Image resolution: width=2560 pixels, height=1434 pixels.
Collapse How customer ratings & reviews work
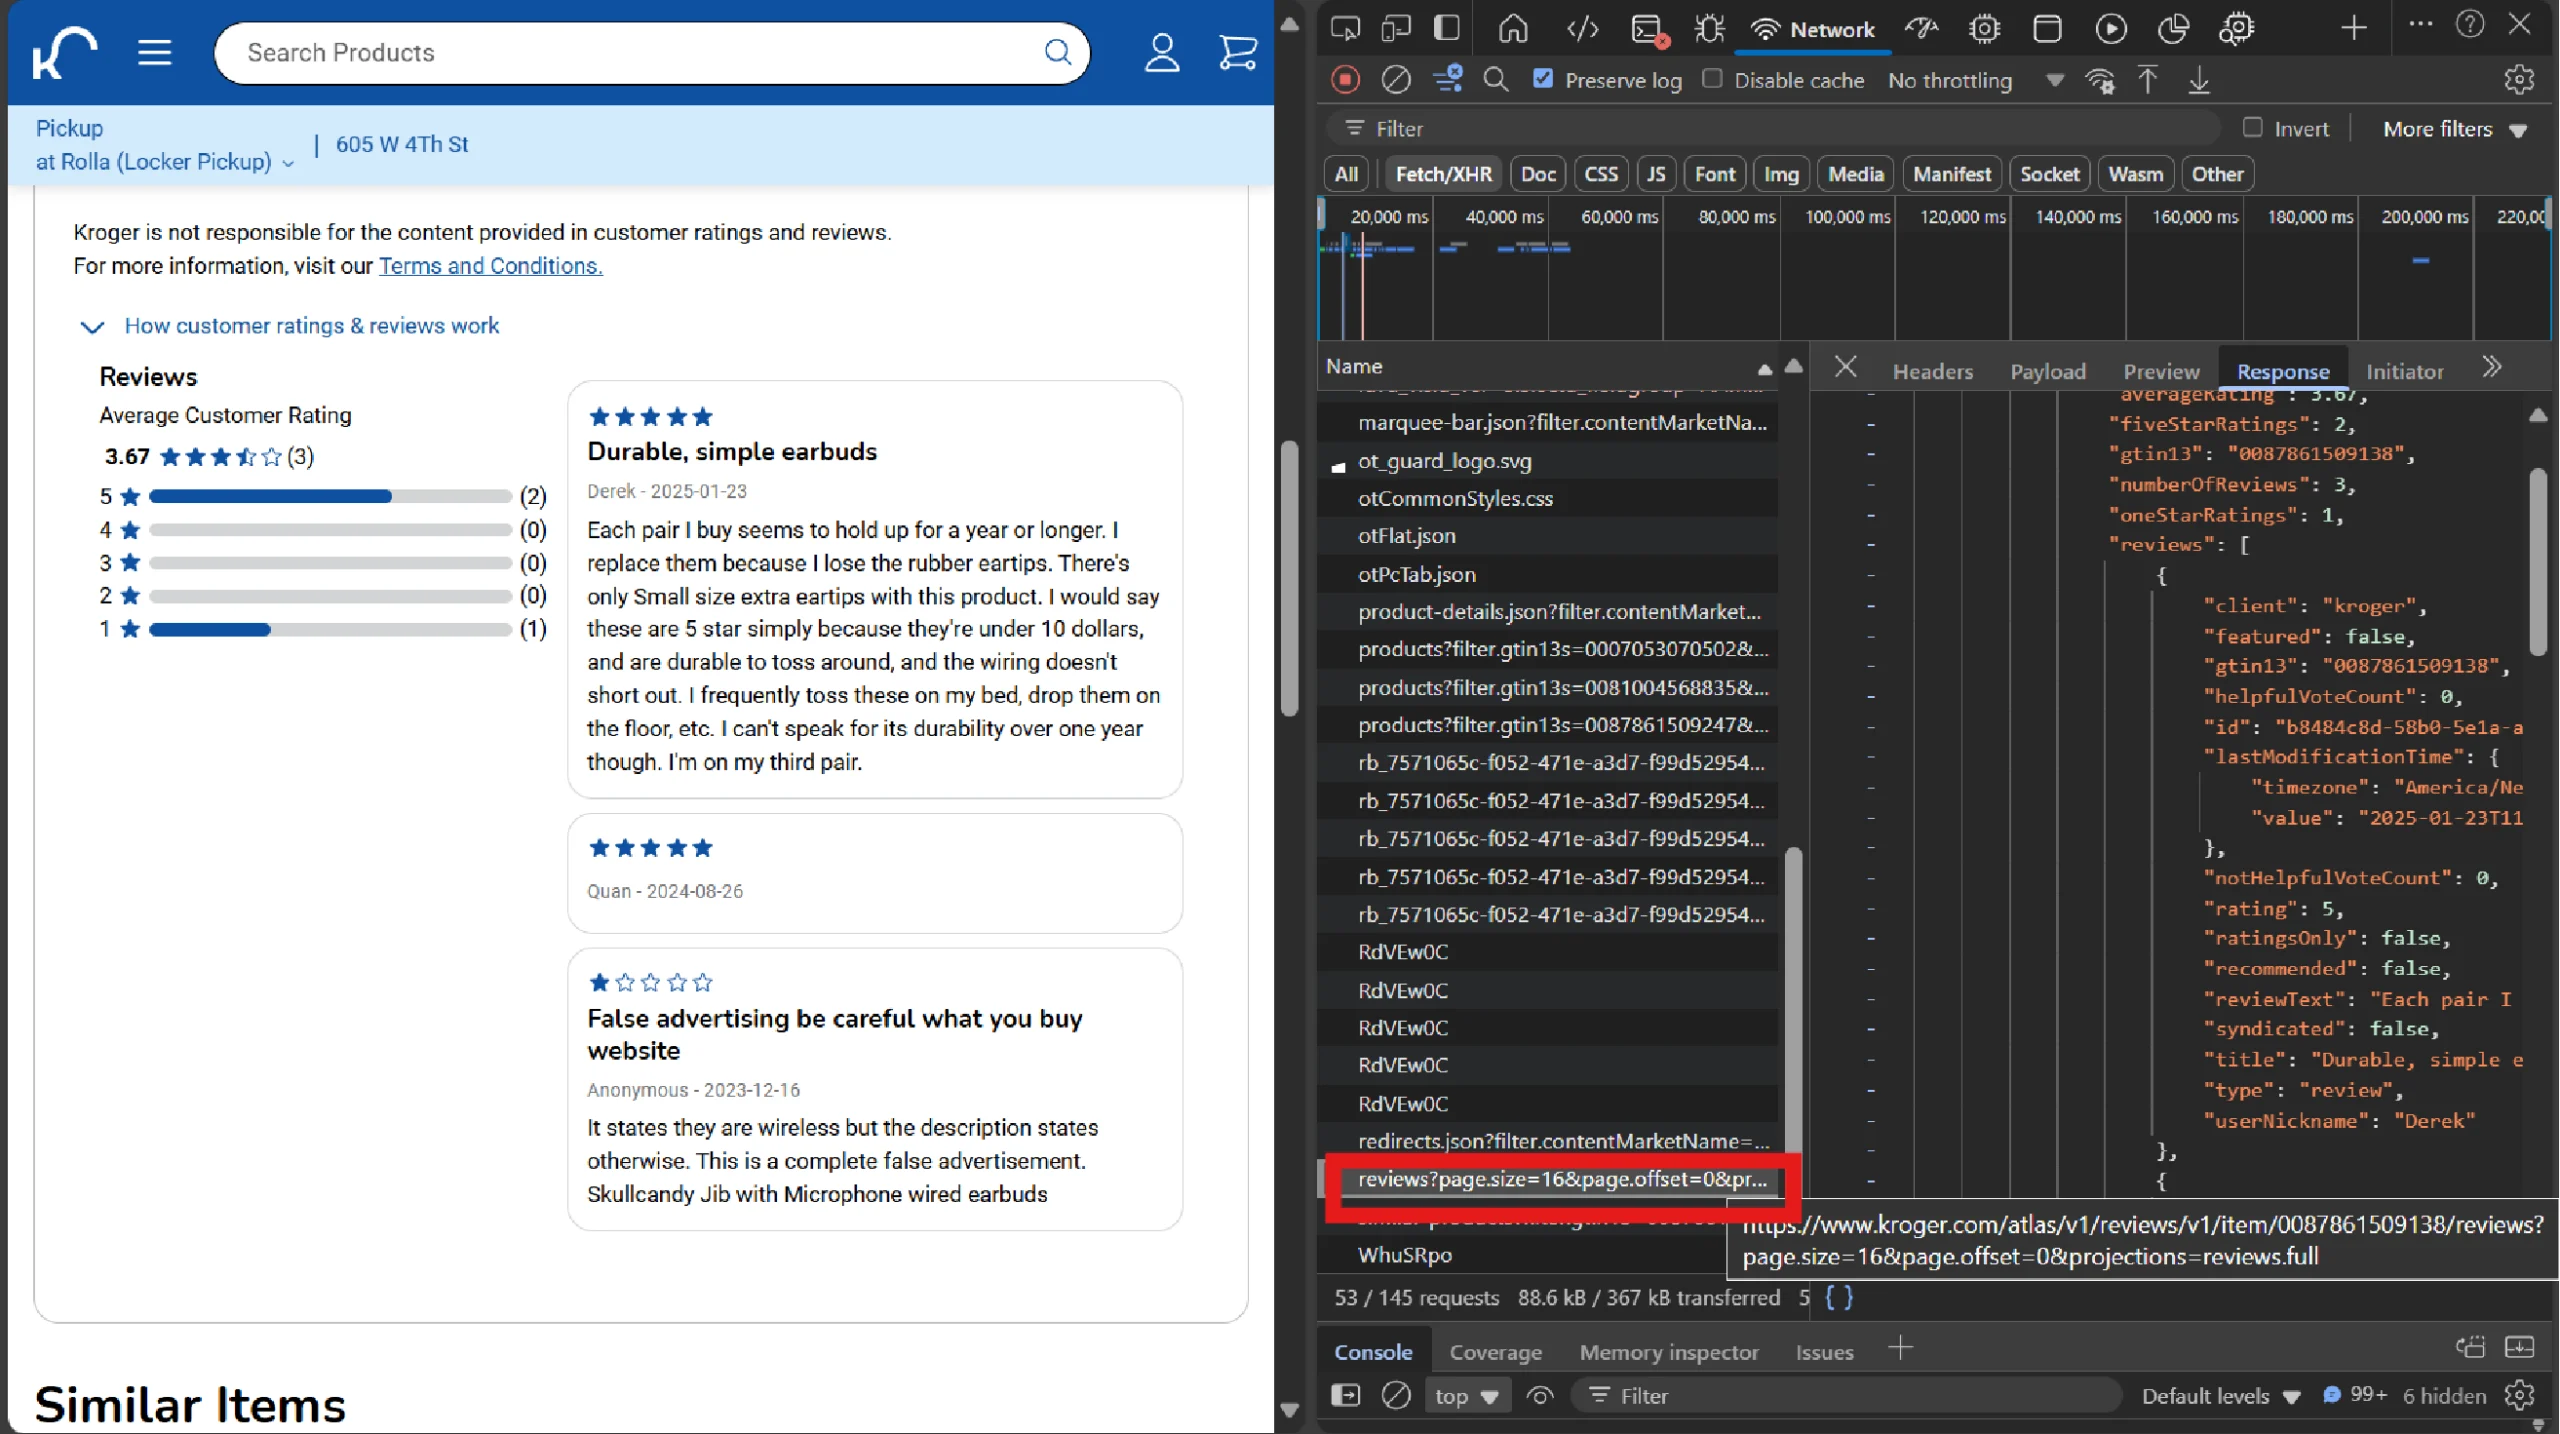(289, 326)
